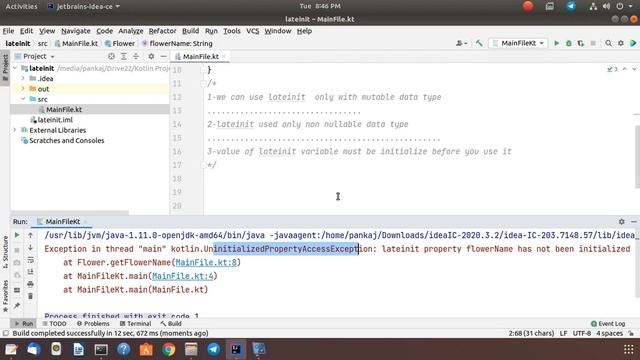Image resolution: width=640 pixels, height=360 pixels.
Task: Open TODO tool window button
Action: (54, 324)
